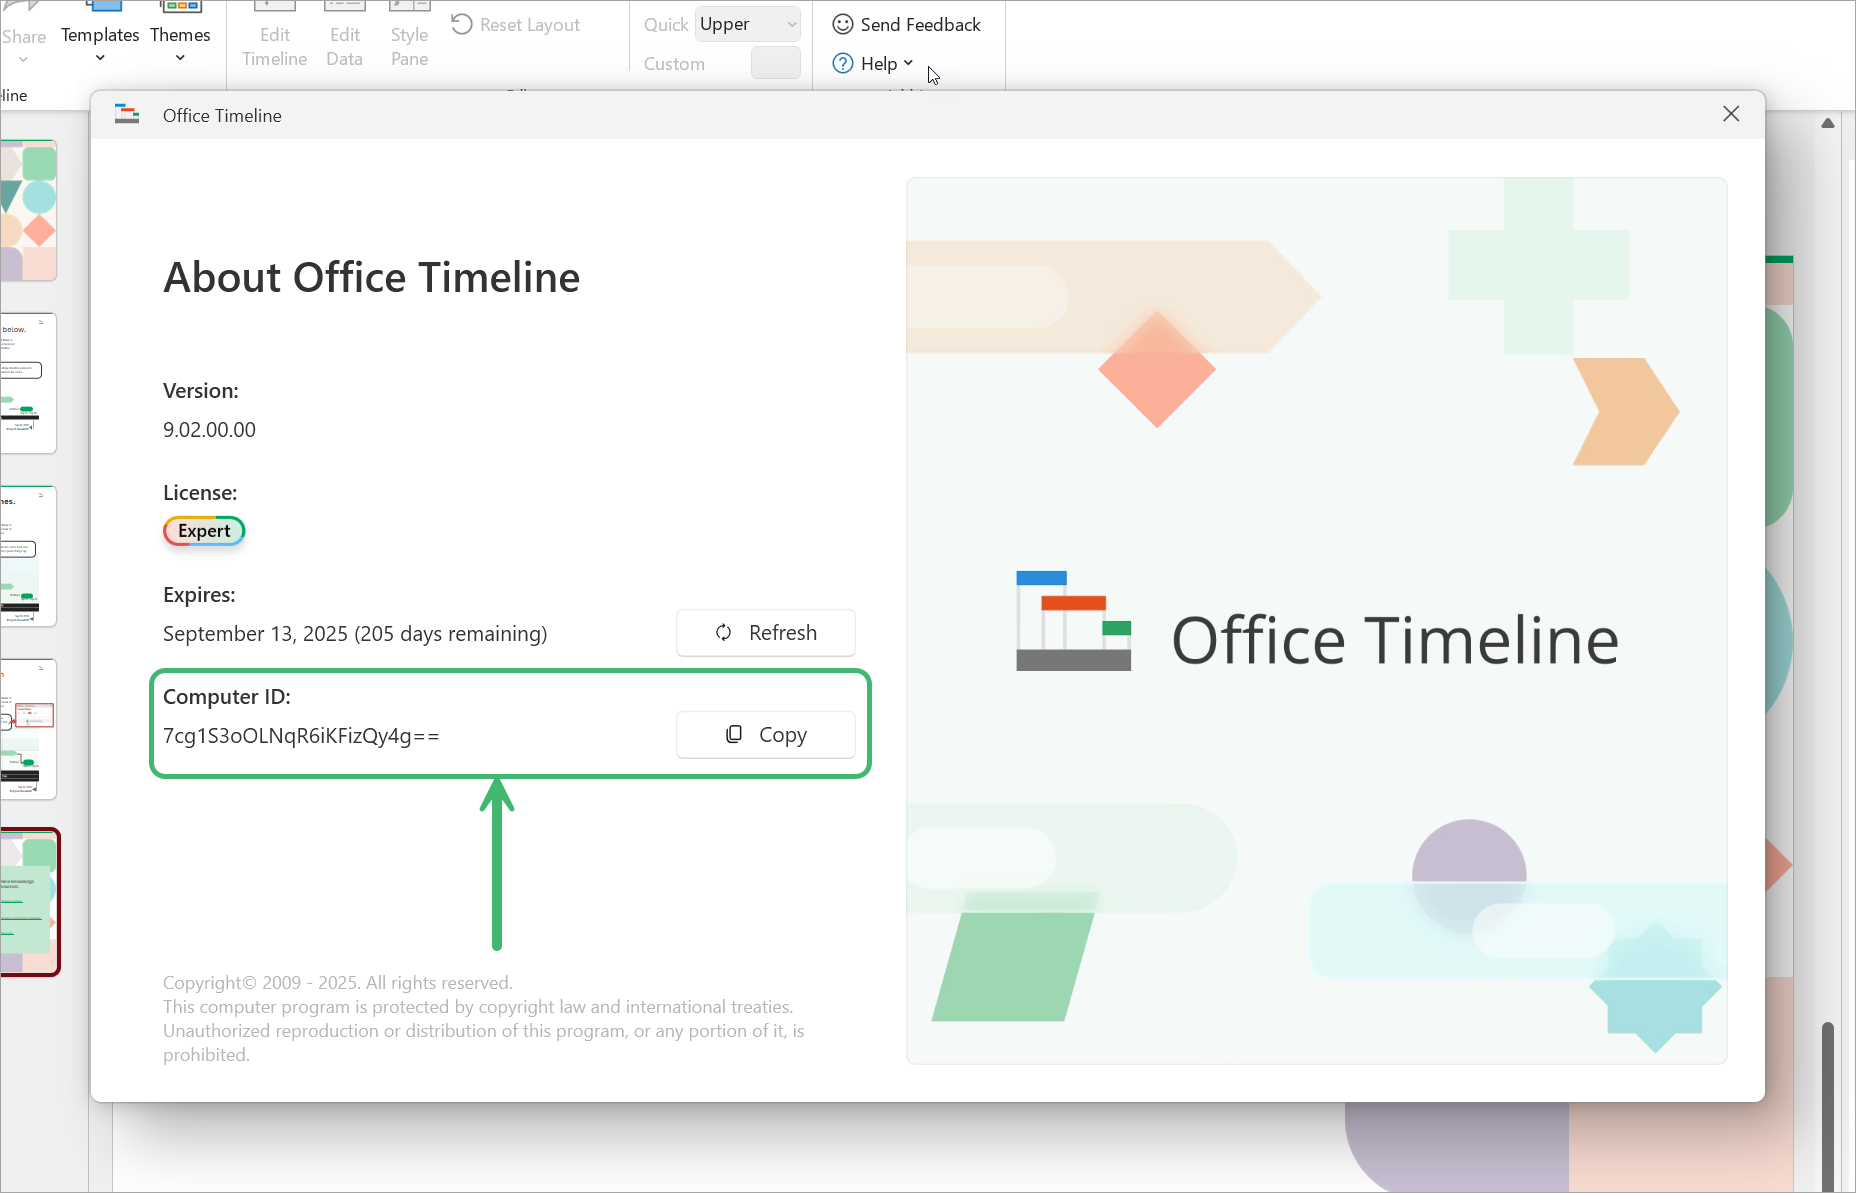Click the Refresh license button
This screenshot has height=1193, width=1856.
tap(766, 633)
